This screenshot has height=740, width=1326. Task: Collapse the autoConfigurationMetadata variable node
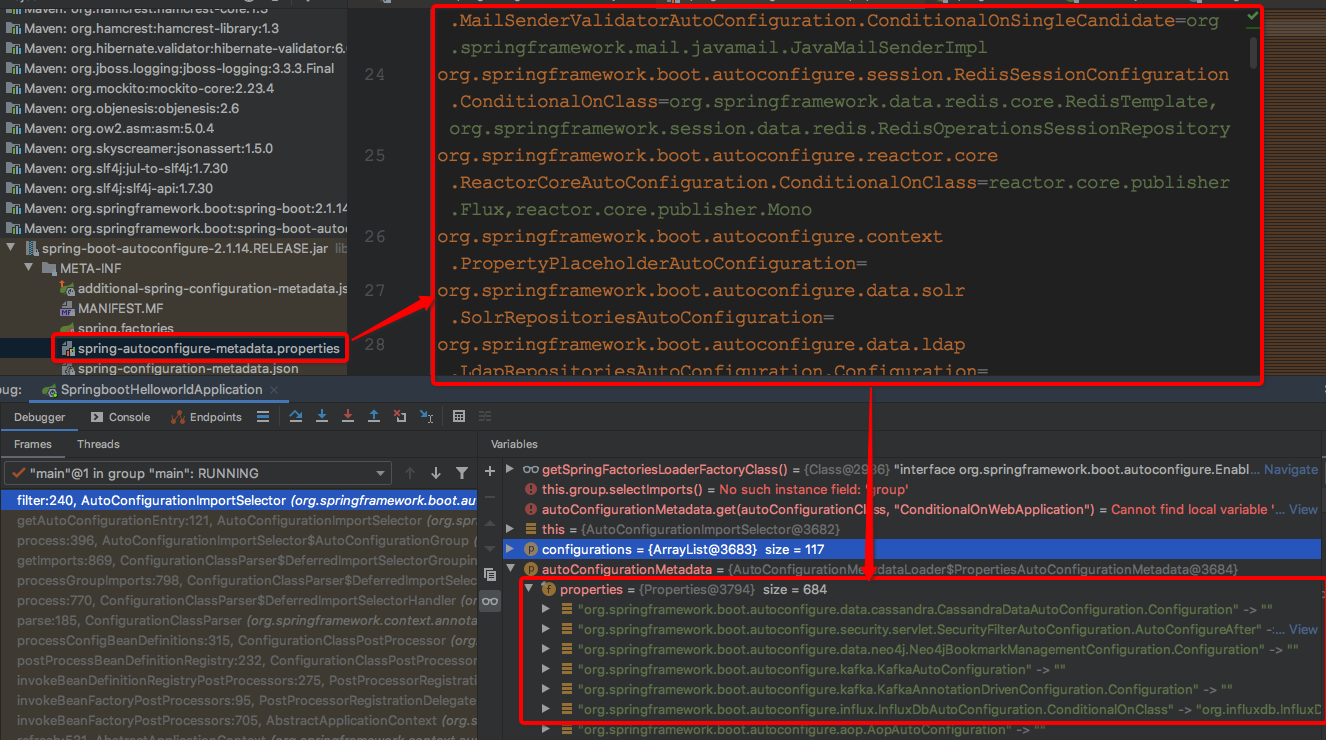coord(512,569)
